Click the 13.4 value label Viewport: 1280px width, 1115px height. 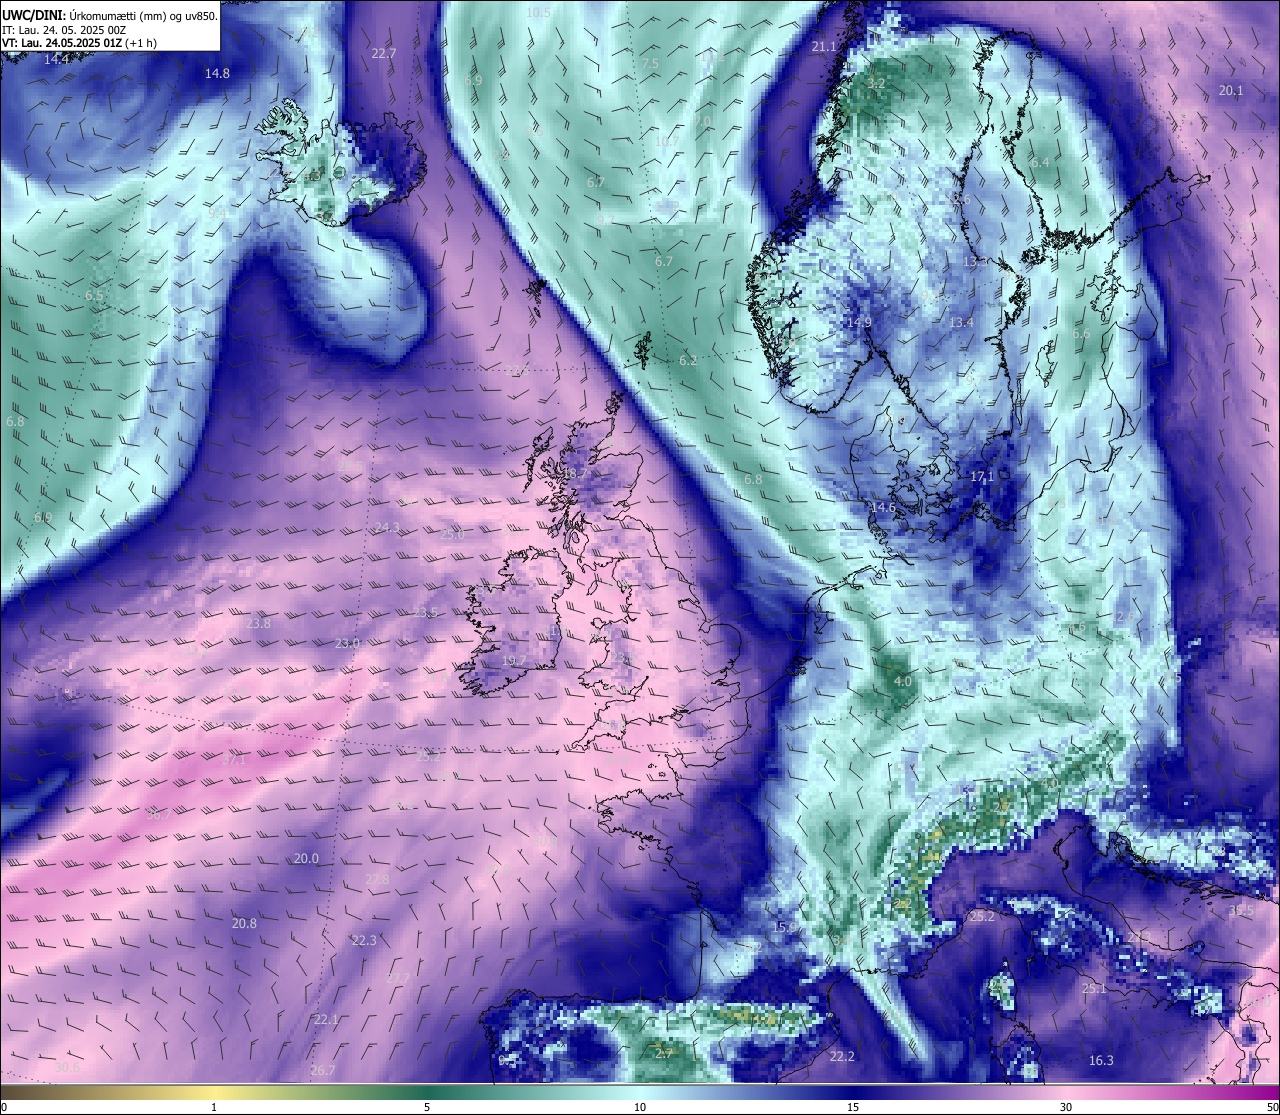pyautogui.click(x=961, y=322)
